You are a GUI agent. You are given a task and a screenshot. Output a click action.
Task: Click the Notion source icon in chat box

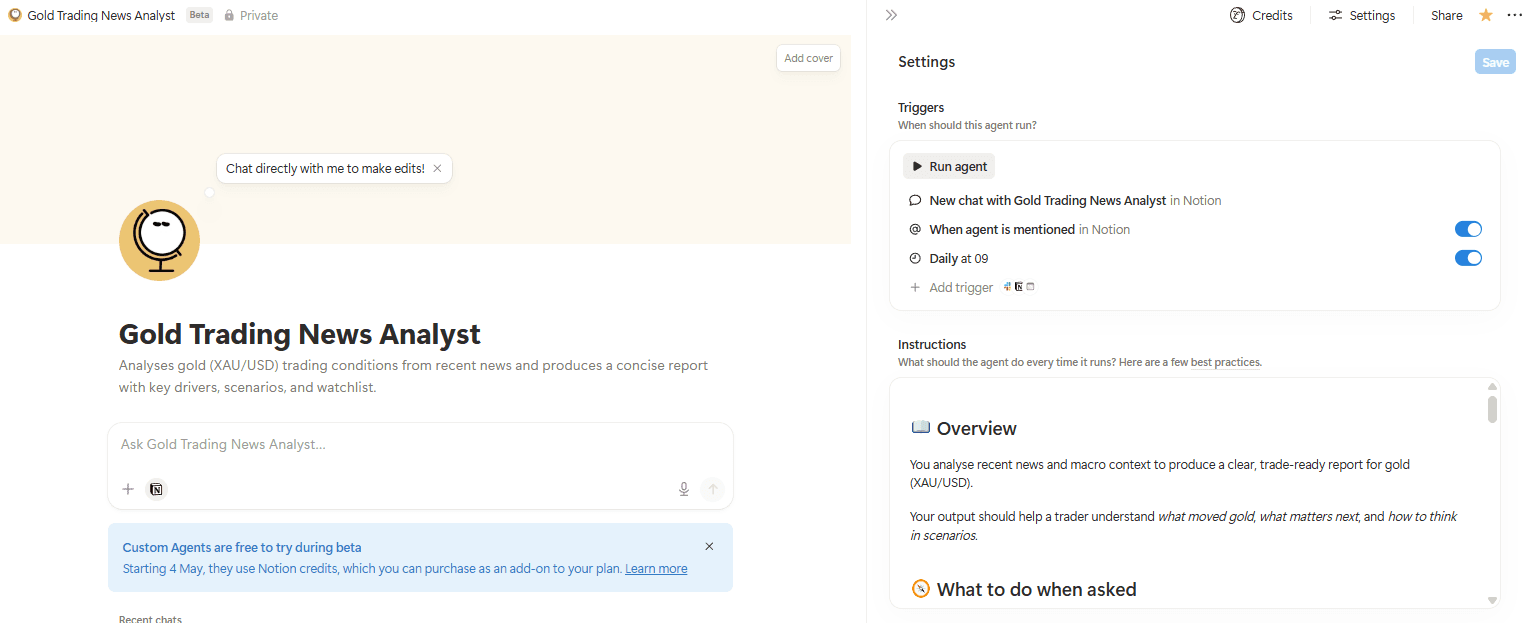[157, 489]
